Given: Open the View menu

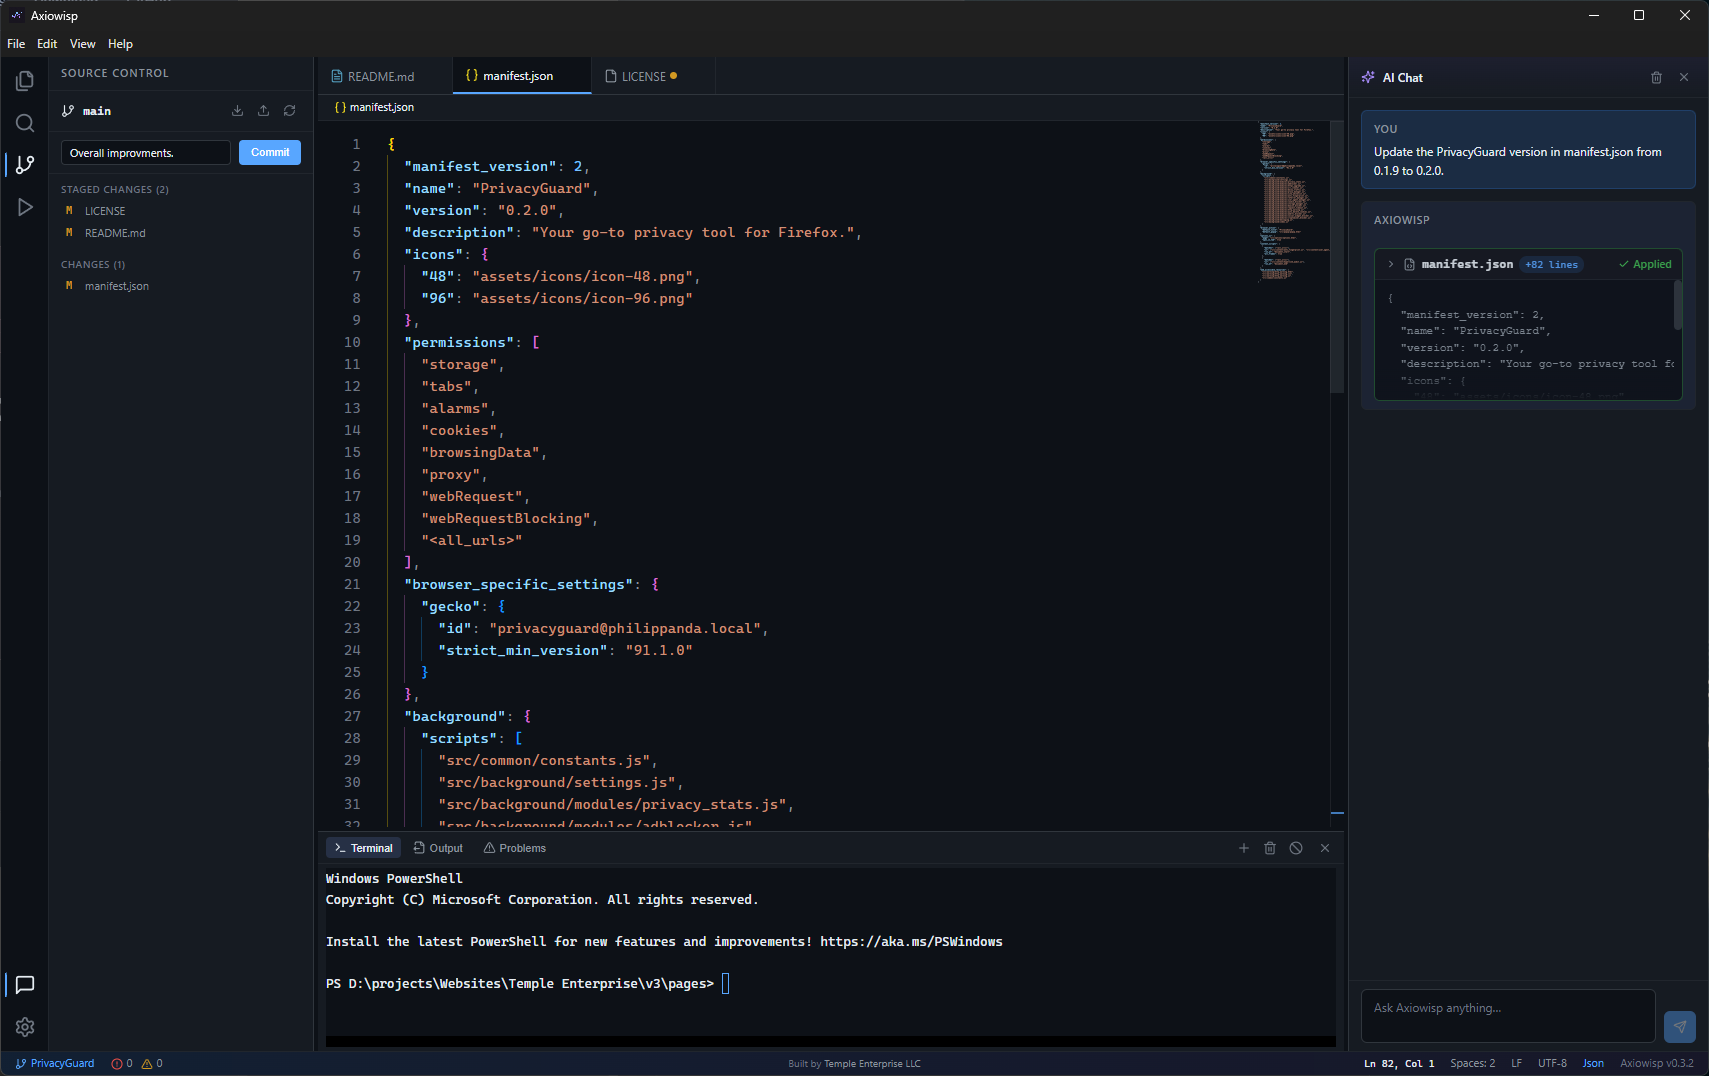Looking at the screenshot, I should click(82, 43).
